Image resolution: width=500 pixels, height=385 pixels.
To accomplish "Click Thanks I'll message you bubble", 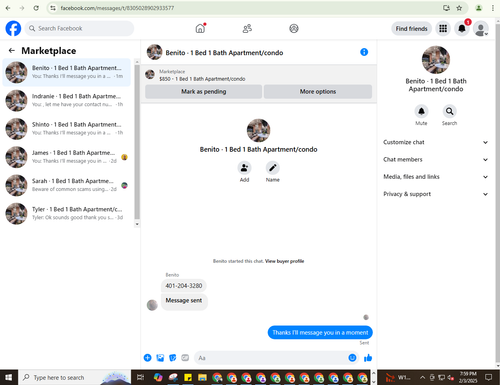I will [x=320, y=332].
